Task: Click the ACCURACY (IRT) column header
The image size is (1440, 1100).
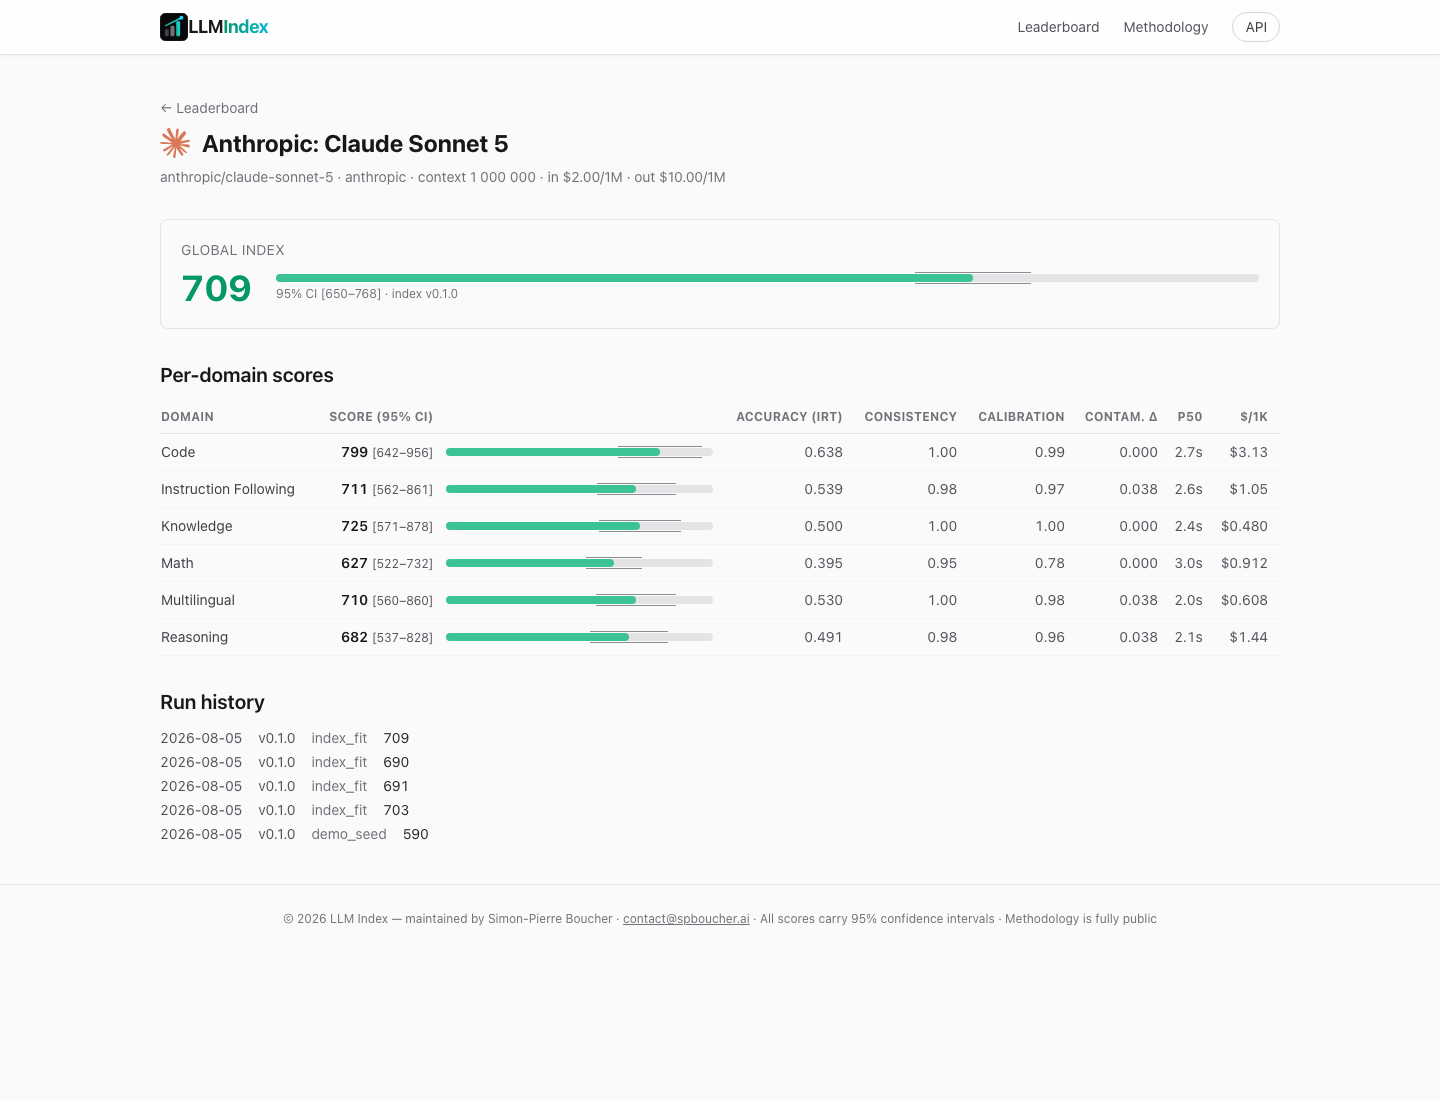Action: (x=789, y=417)
